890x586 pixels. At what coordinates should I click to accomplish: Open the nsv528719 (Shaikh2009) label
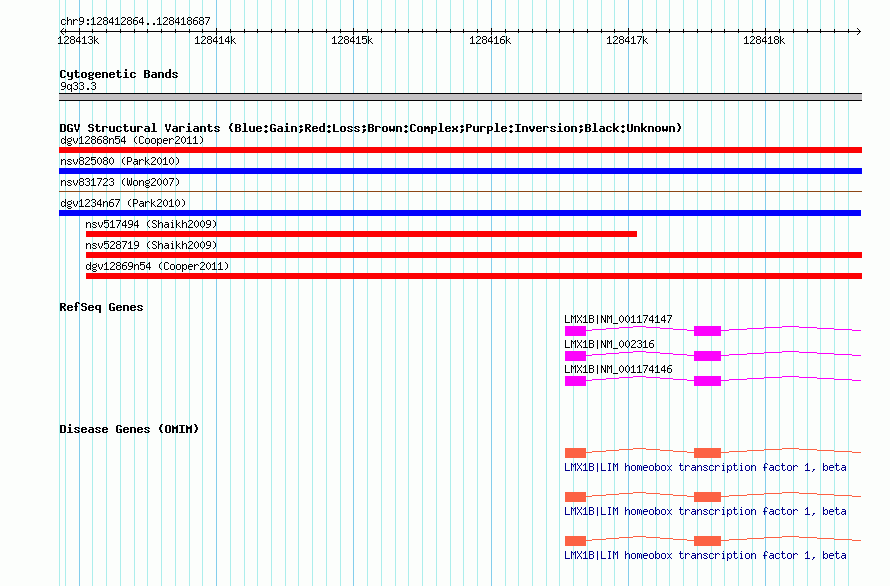pyautogui.click(x=151, y=245)
